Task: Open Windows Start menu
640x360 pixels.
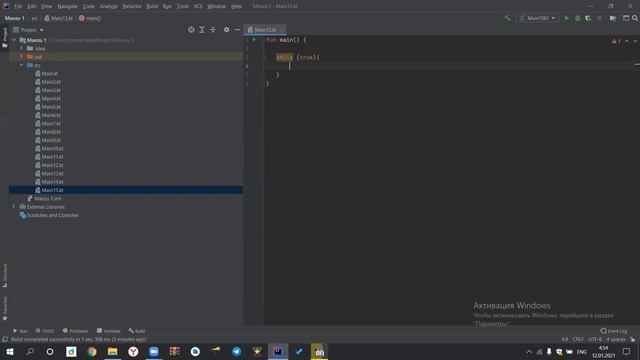Action: coord(9,351)
